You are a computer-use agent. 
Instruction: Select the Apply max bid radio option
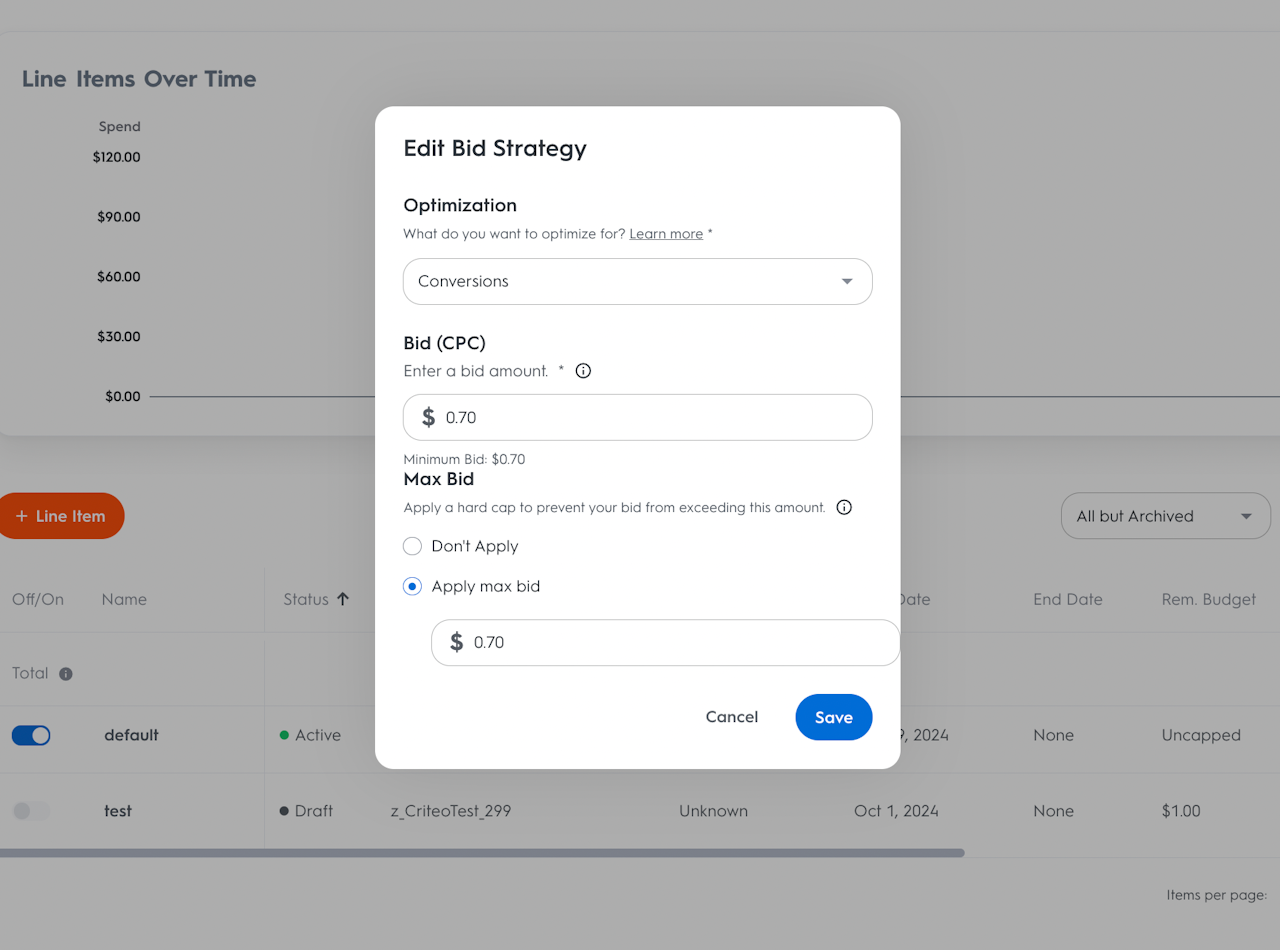tap(412, 586)
